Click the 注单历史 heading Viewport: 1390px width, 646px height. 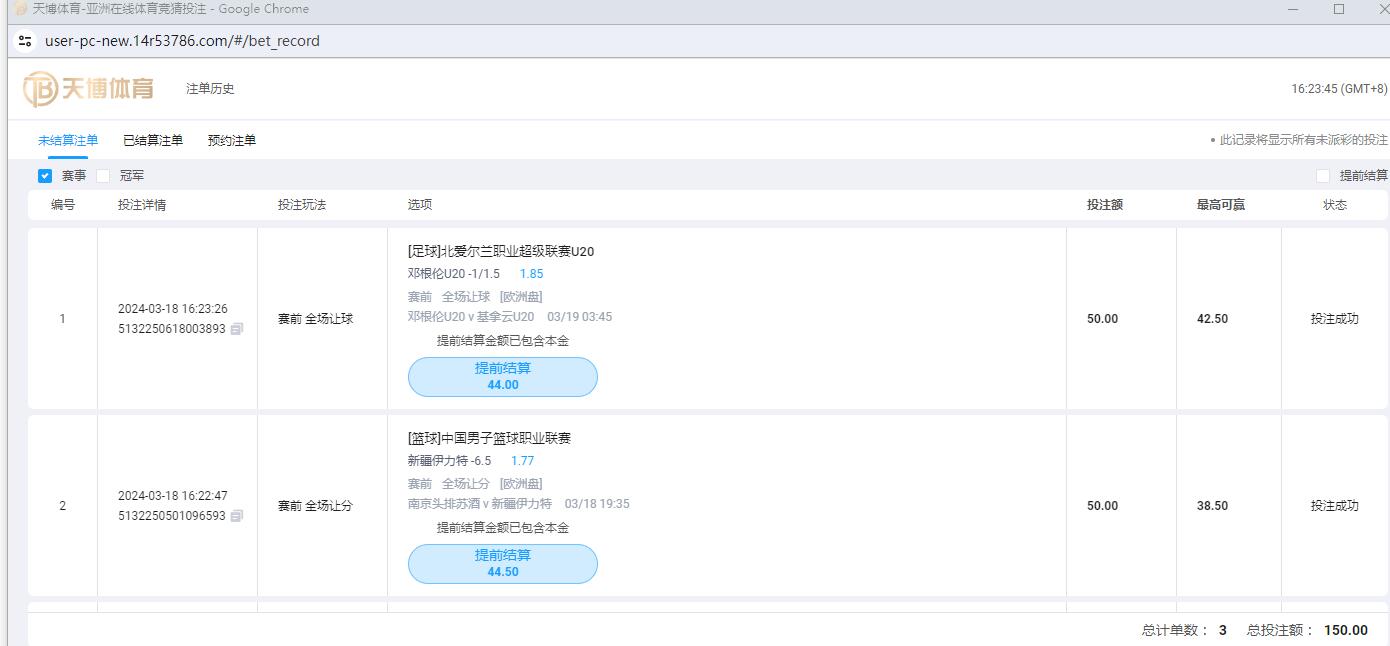coord(210,89)
